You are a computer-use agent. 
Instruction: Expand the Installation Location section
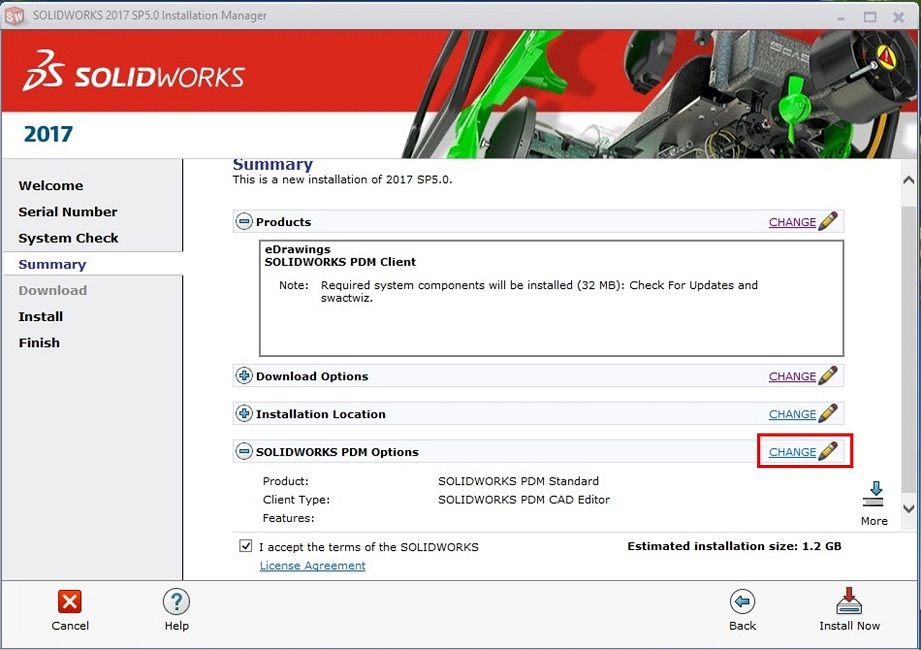244,414
